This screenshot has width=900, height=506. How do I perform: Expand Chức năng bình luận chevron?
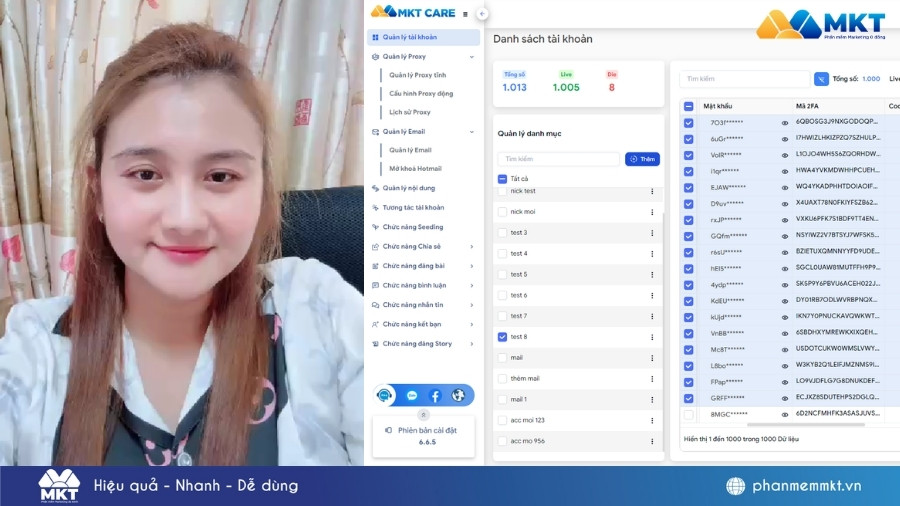pyautogui.click(x=472, y=286)
